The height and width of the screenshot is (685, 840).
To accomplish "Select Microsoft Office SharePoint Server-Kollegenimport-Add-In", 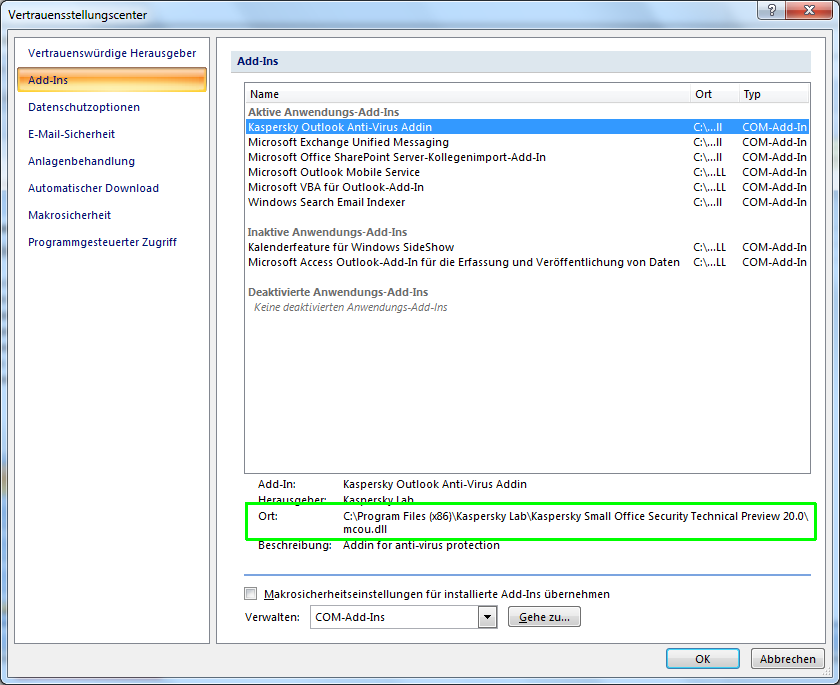I will click(x=527, y=157).
